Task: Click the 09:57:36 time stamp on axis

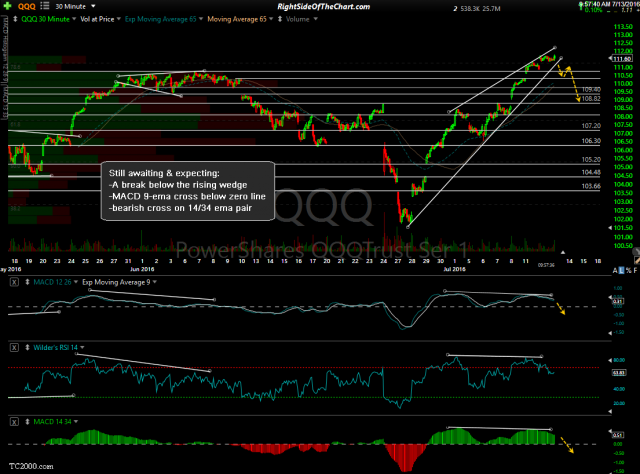Action: click(x=546, y=265)
